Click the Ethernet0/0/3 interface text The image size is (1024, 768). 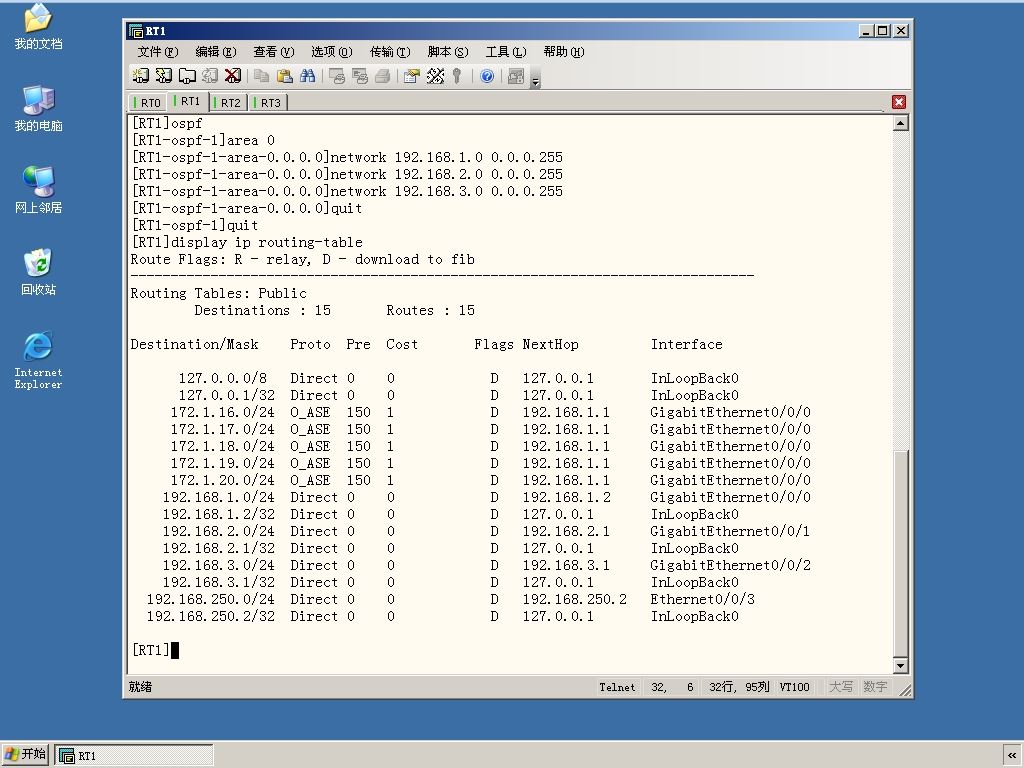click(703, 599)
